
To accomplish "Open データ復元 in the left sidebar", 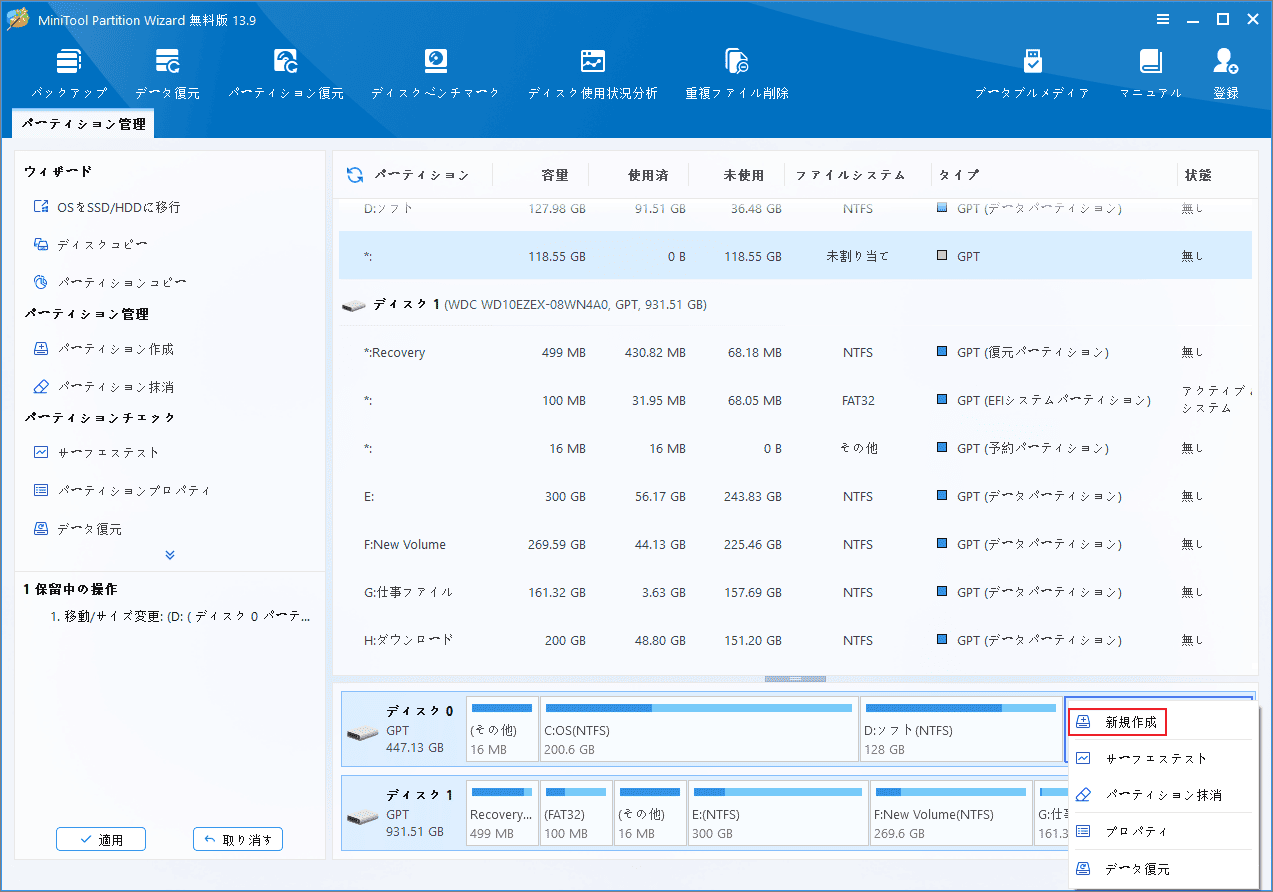I will coord(78,529).
